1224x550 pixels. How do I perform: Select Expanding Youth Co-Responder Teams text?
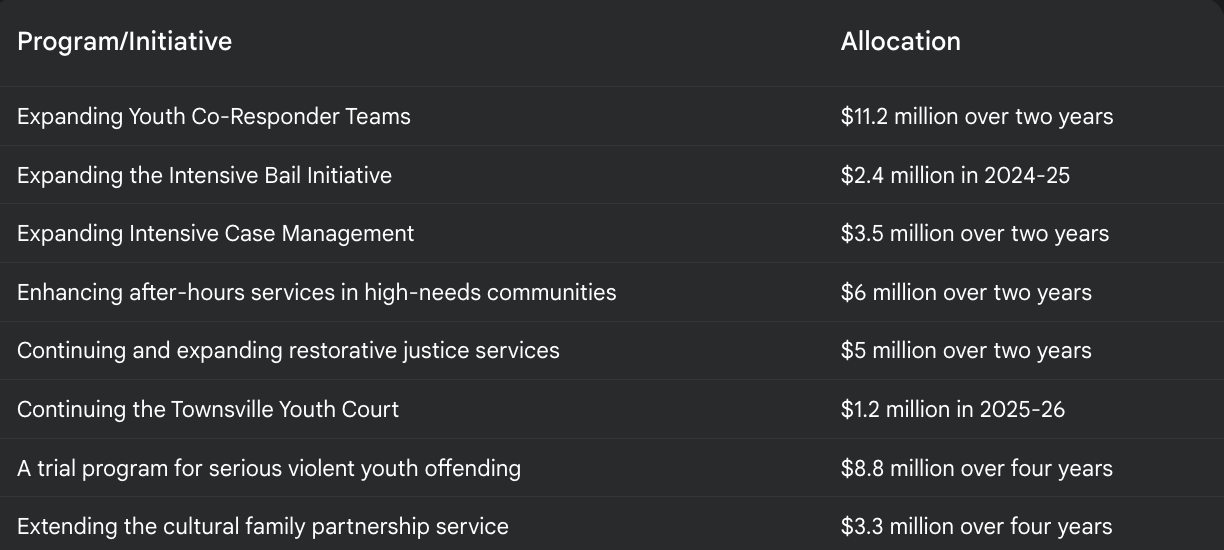(x=214, y=116)
